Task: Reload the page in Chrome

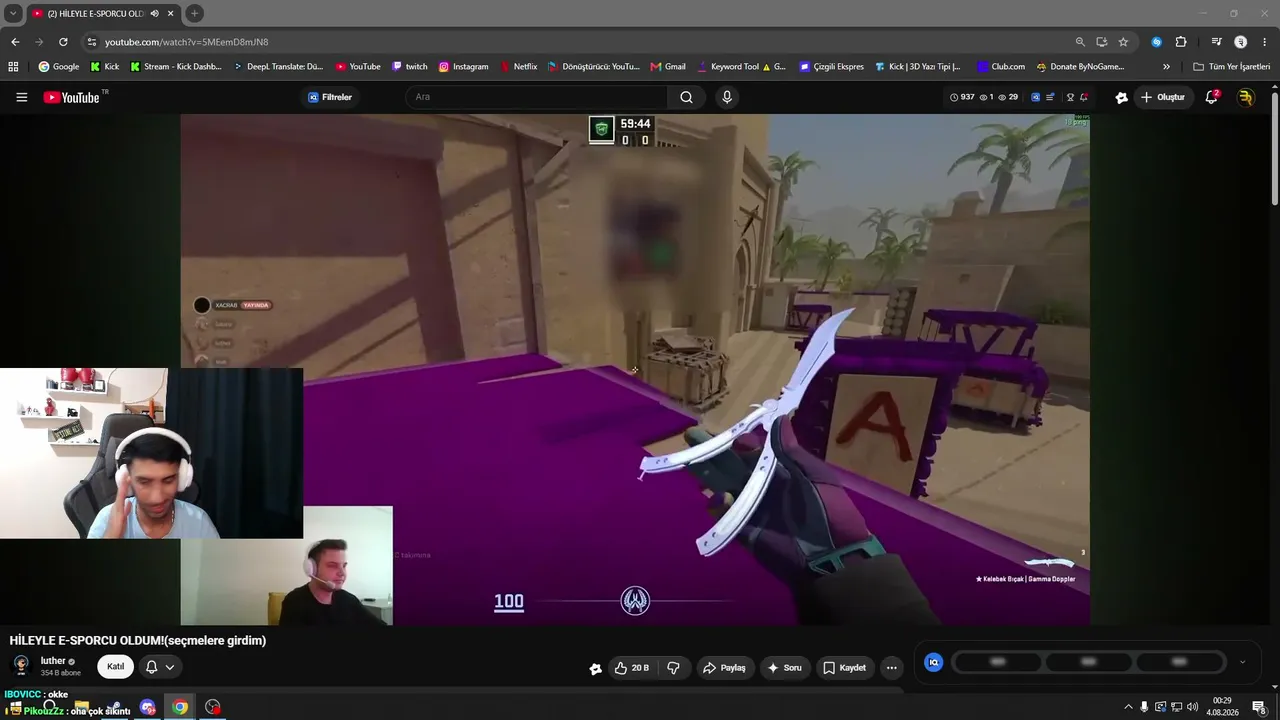Action: [x=63, y=42]
